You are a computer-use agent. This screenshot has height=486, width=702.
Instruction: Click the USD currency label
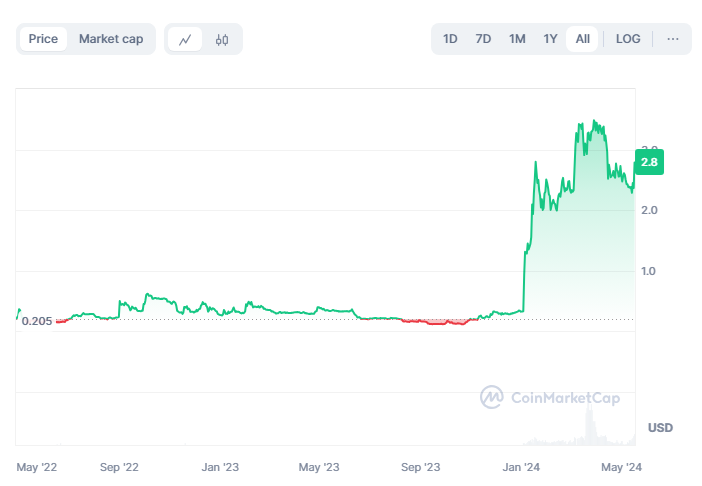coord(660,428)
